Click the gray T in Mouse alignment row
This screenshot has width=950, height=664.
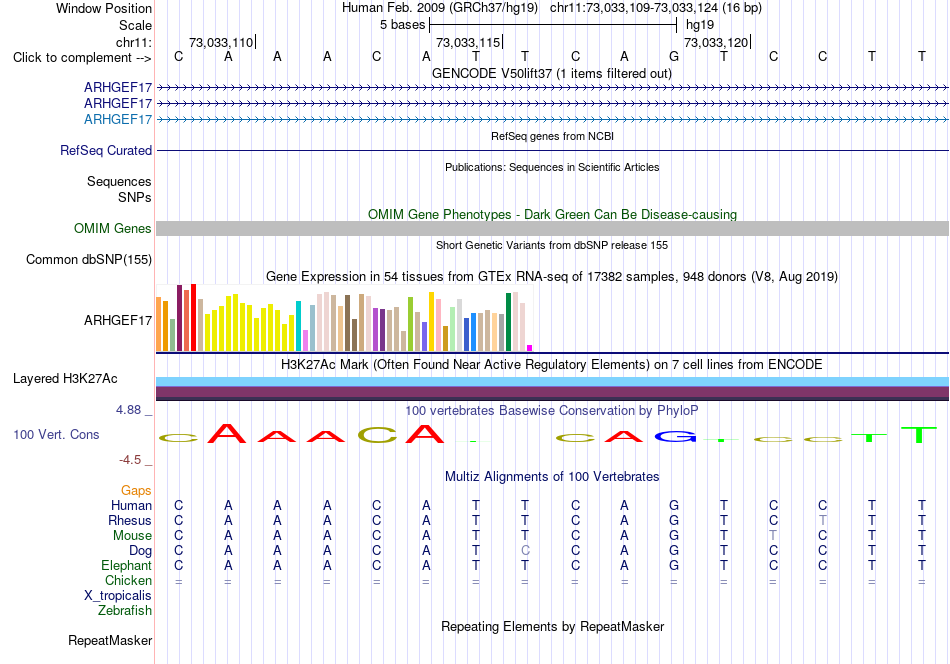[772, 536]
